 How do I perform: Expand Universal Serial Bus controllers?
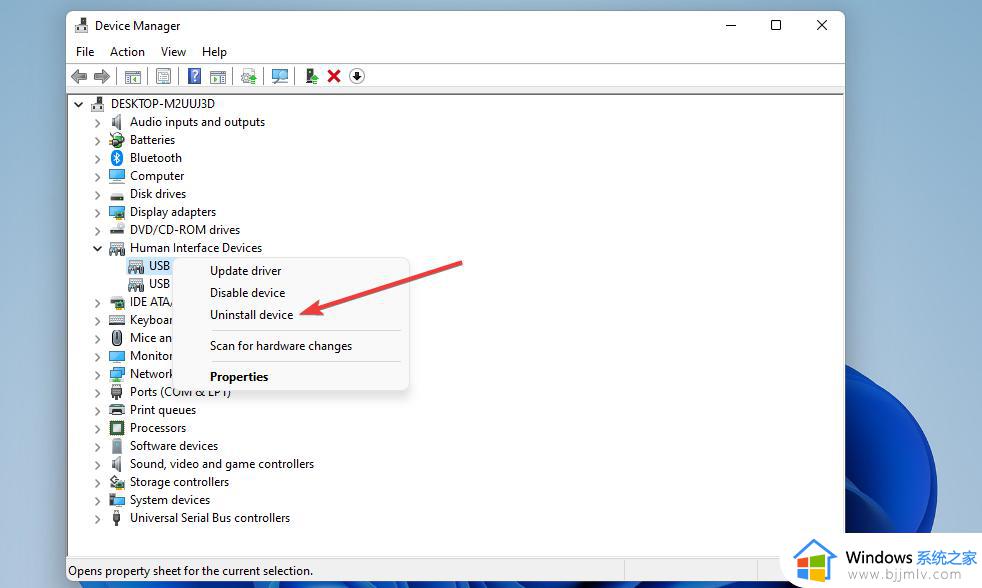(97, 519)
